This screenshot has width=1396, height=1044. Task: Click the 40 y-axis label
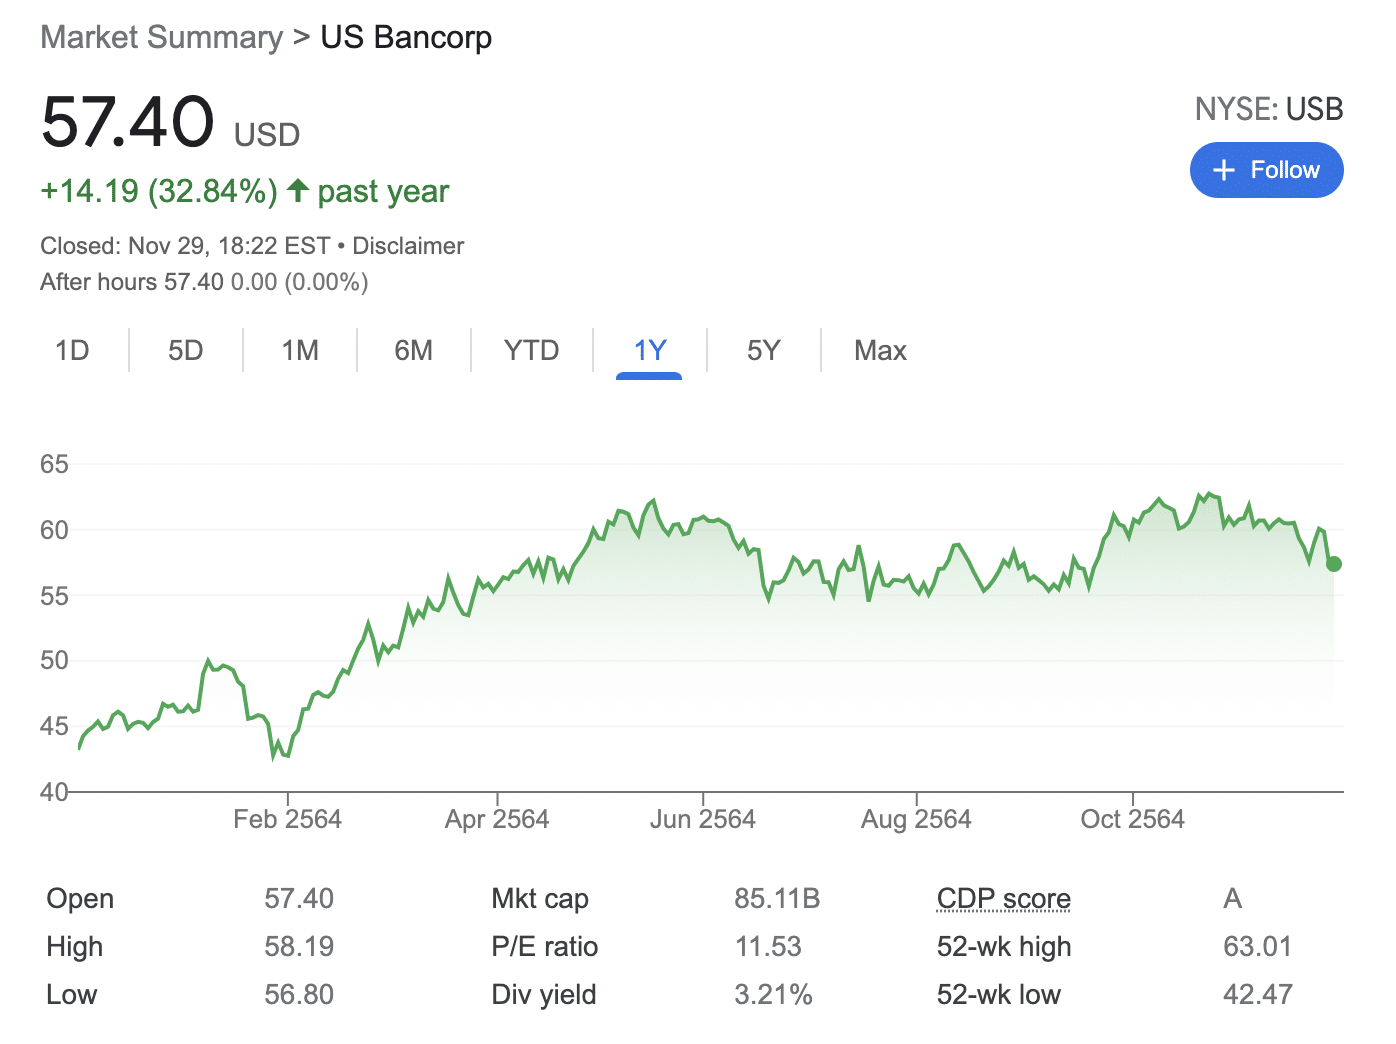tap(54, 792)
